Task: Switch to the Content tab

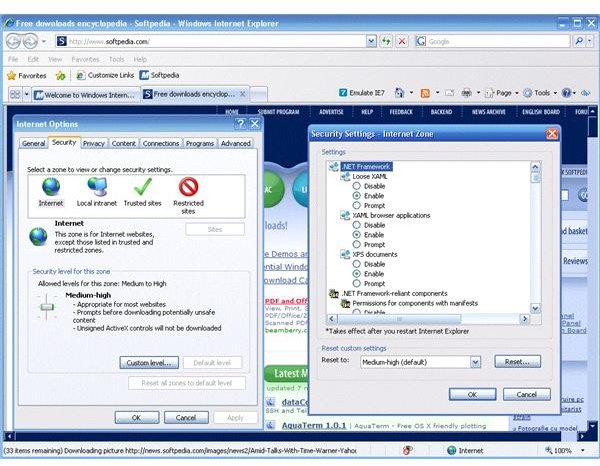Action: 124,143
